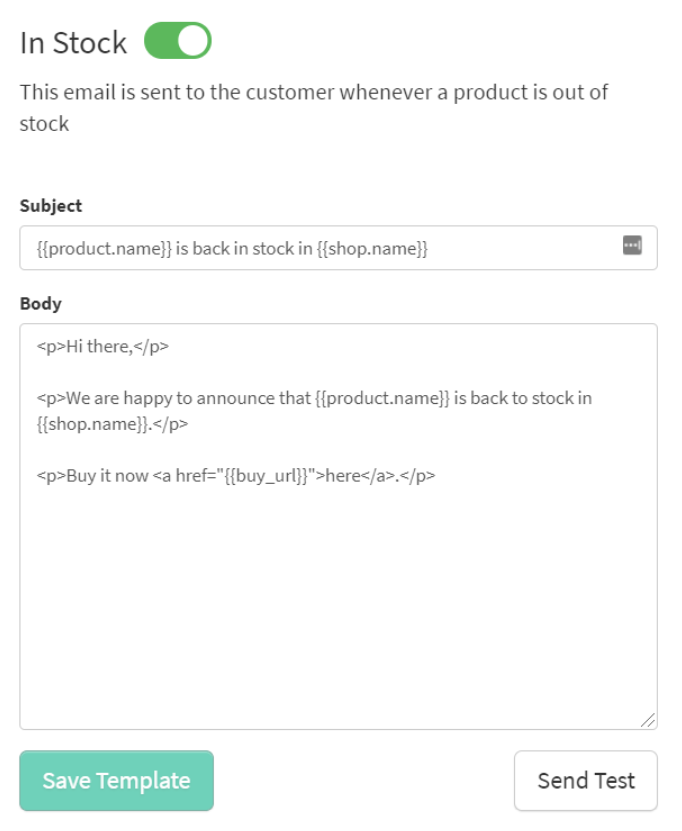682x831 pixels.
Task: Click {{shop.name}} placeholder in Body text
Action: click(x=92, y=424)
